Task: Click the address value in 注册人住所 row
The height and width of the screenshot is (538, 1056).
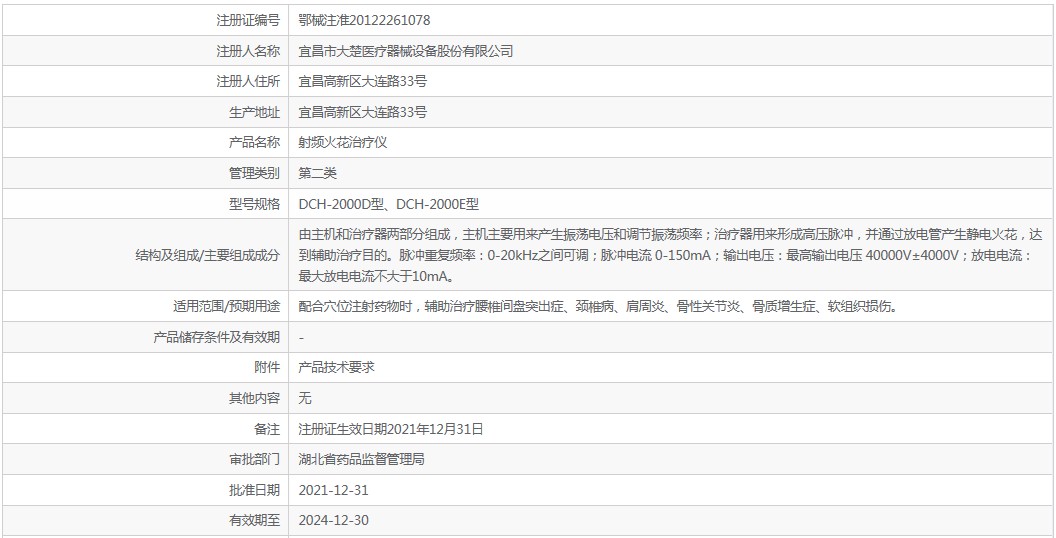Action: [362, 81]
